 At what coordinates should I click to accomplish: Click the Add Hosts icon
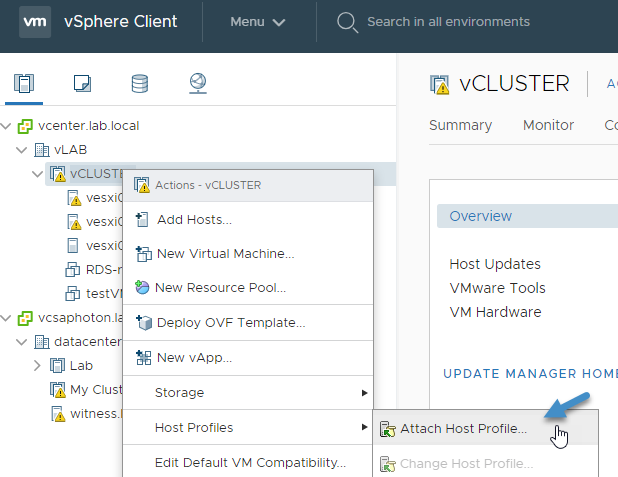142,220
